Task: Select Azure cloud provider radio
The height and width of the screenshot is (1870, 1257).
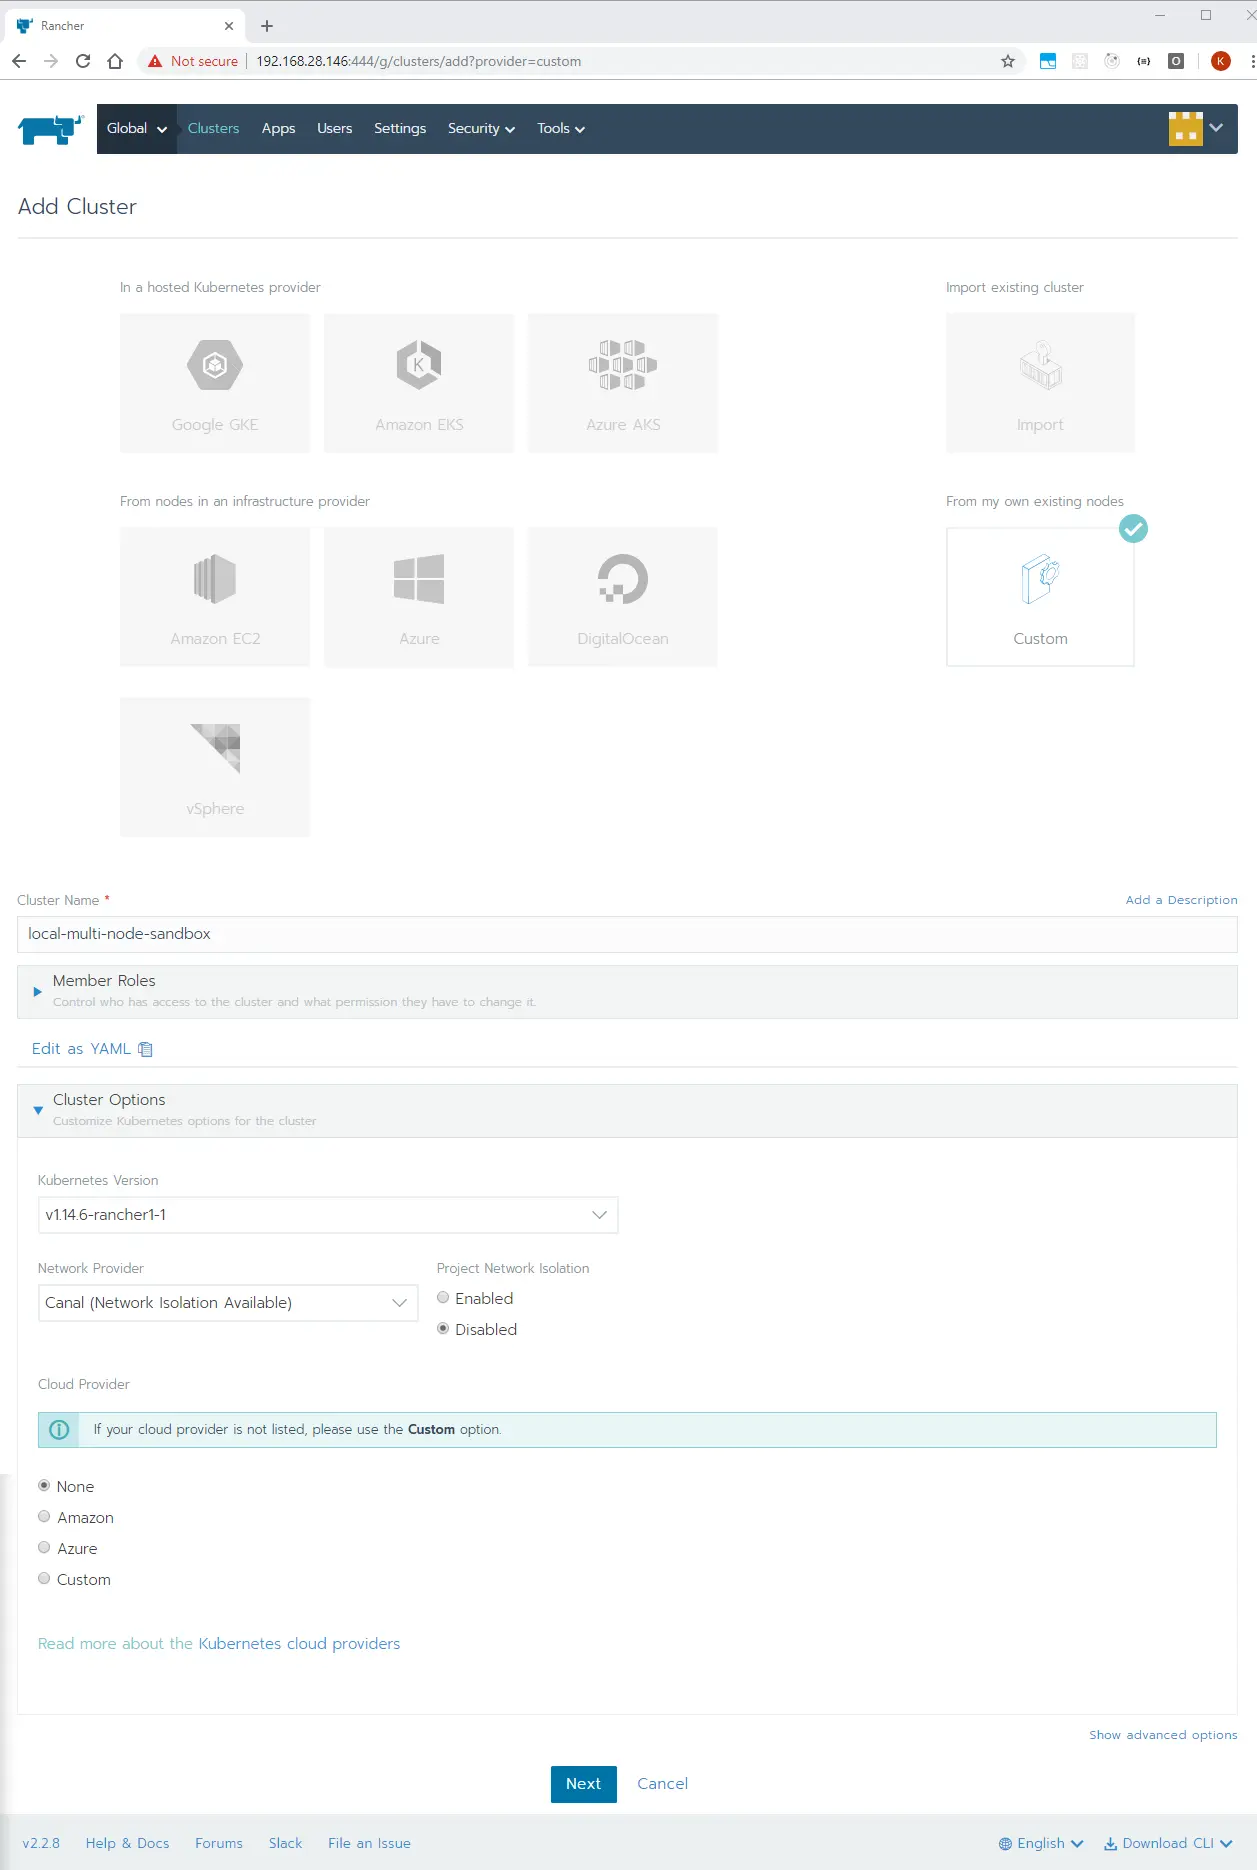Action: (x=44, y=1548)
